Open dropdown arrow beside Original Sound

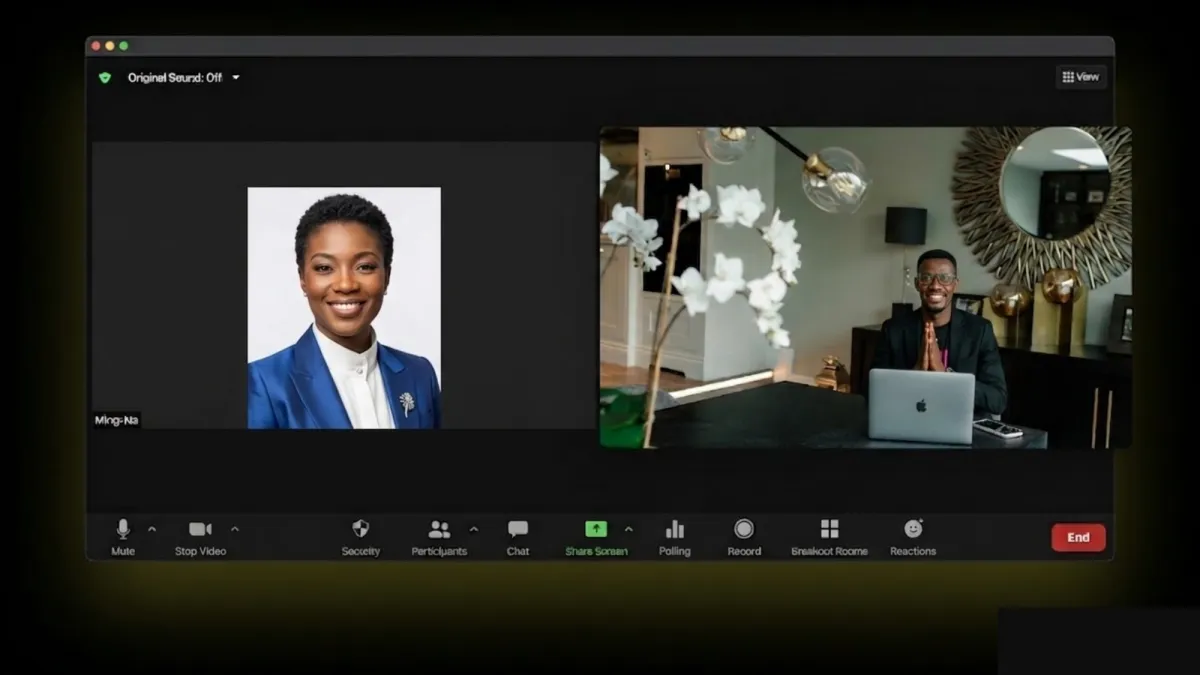[x=236, y=77]
